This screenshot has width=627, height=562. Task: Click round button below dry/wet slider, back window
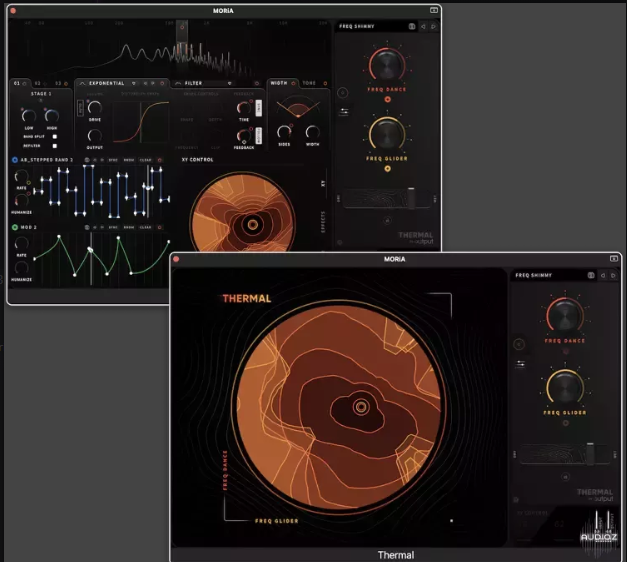tap(387, 220)
